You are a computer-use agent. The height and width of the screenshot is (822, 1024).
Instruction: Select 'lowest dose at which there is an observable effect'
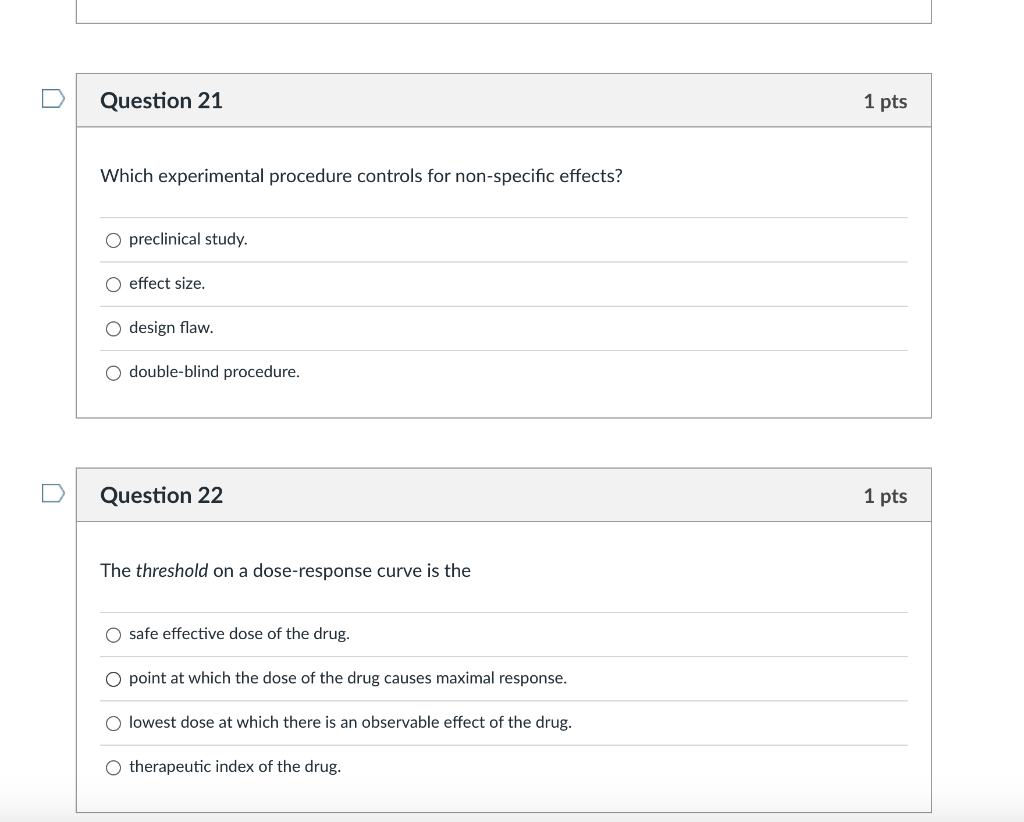tap(113, 723)
